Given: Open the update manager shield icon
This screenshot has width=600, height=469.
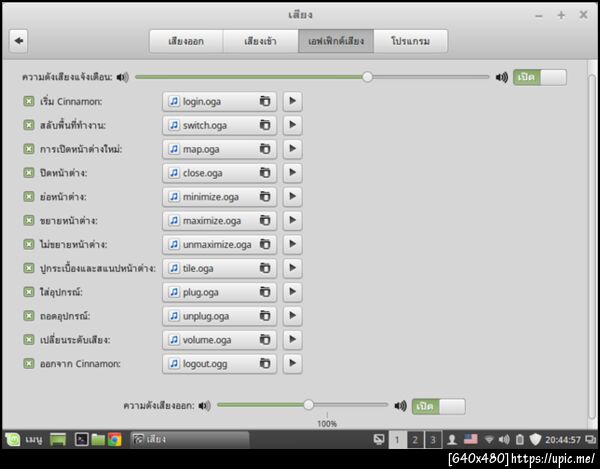Looking at the screenshot, I should (535, 440).
